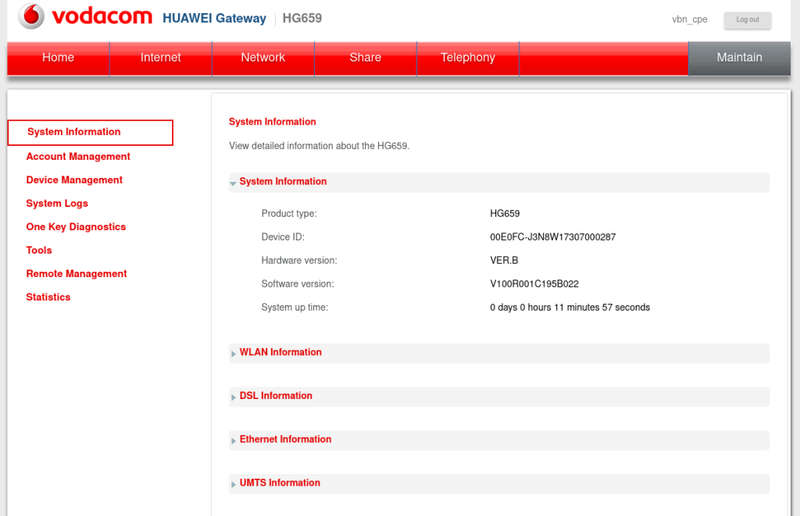Click the 'Device ID:' label
This screenshot has width=800, height=516.
point(283,237)
